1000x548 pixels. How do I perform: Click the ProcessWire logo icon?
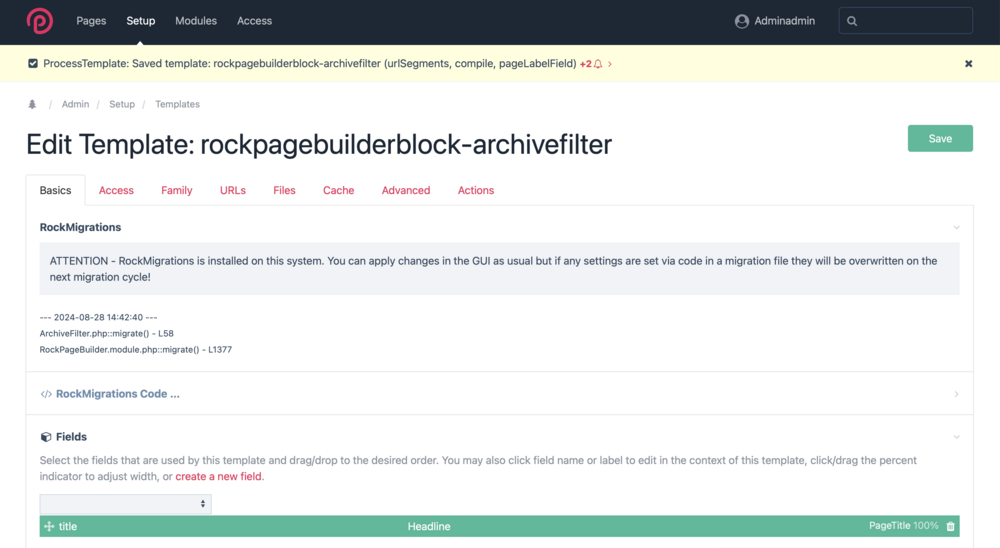point(40,21)
